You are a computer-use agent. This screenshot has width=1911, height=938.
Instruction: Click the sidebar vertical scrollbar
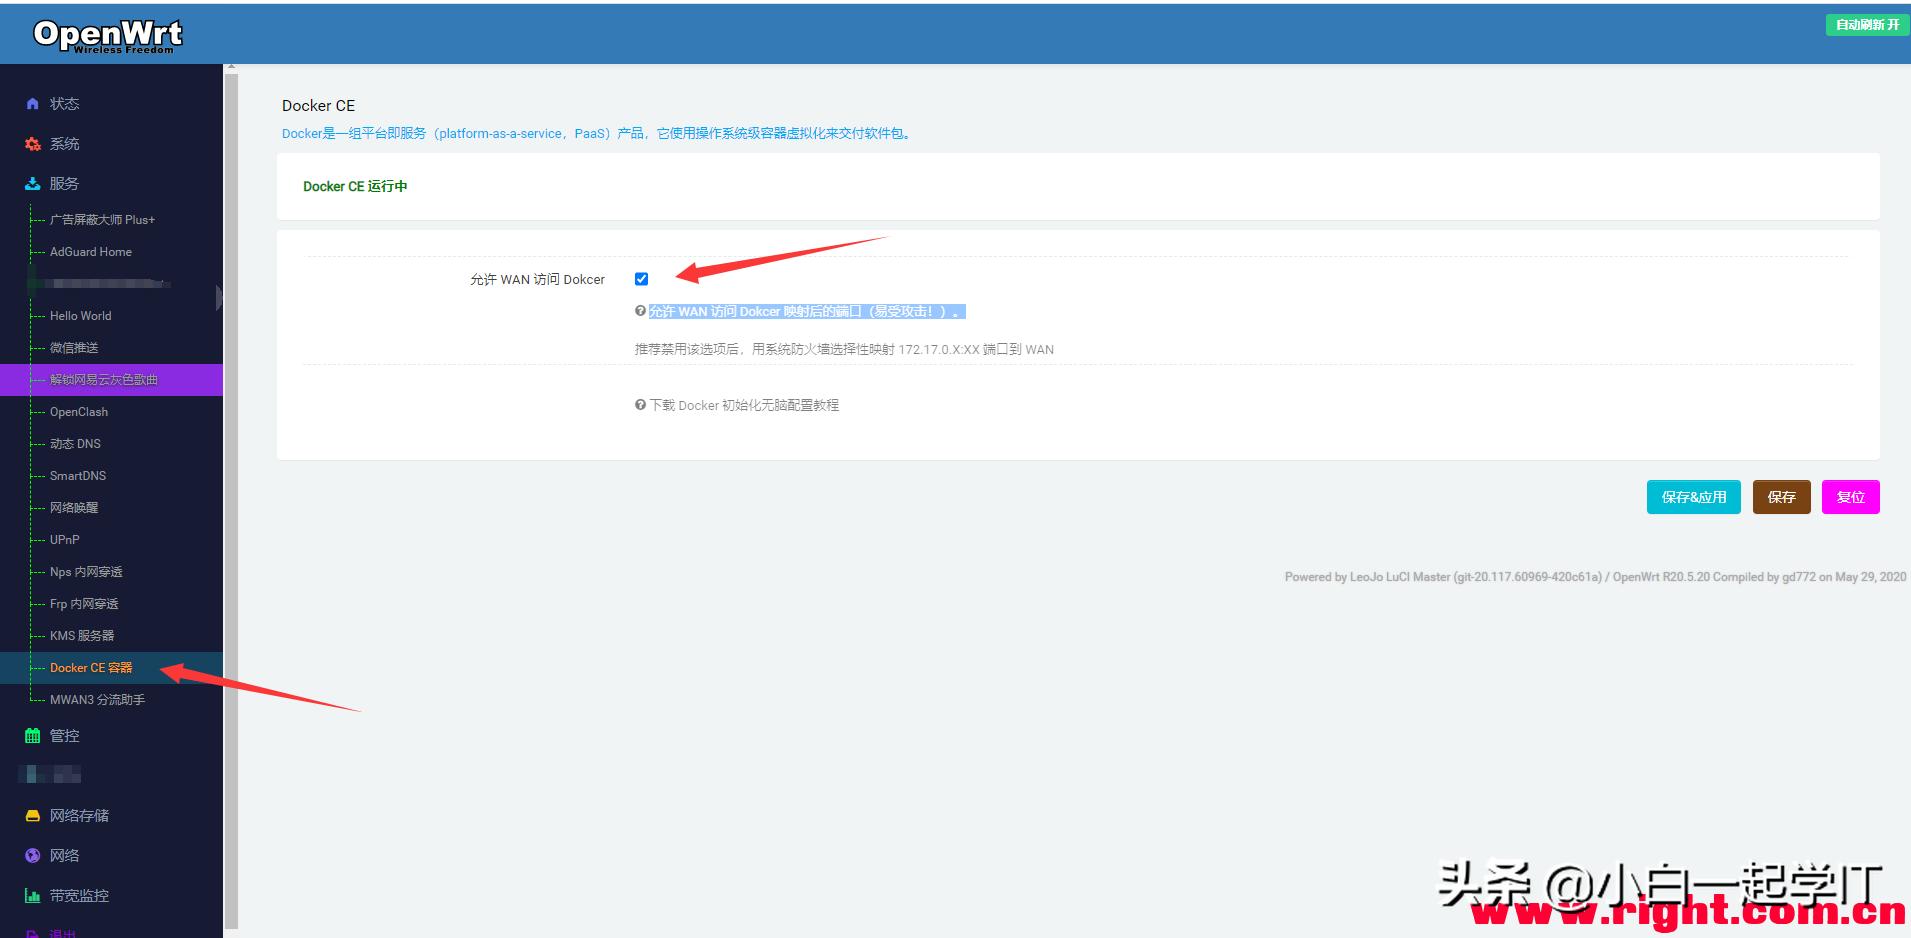[x=231, y=500]
